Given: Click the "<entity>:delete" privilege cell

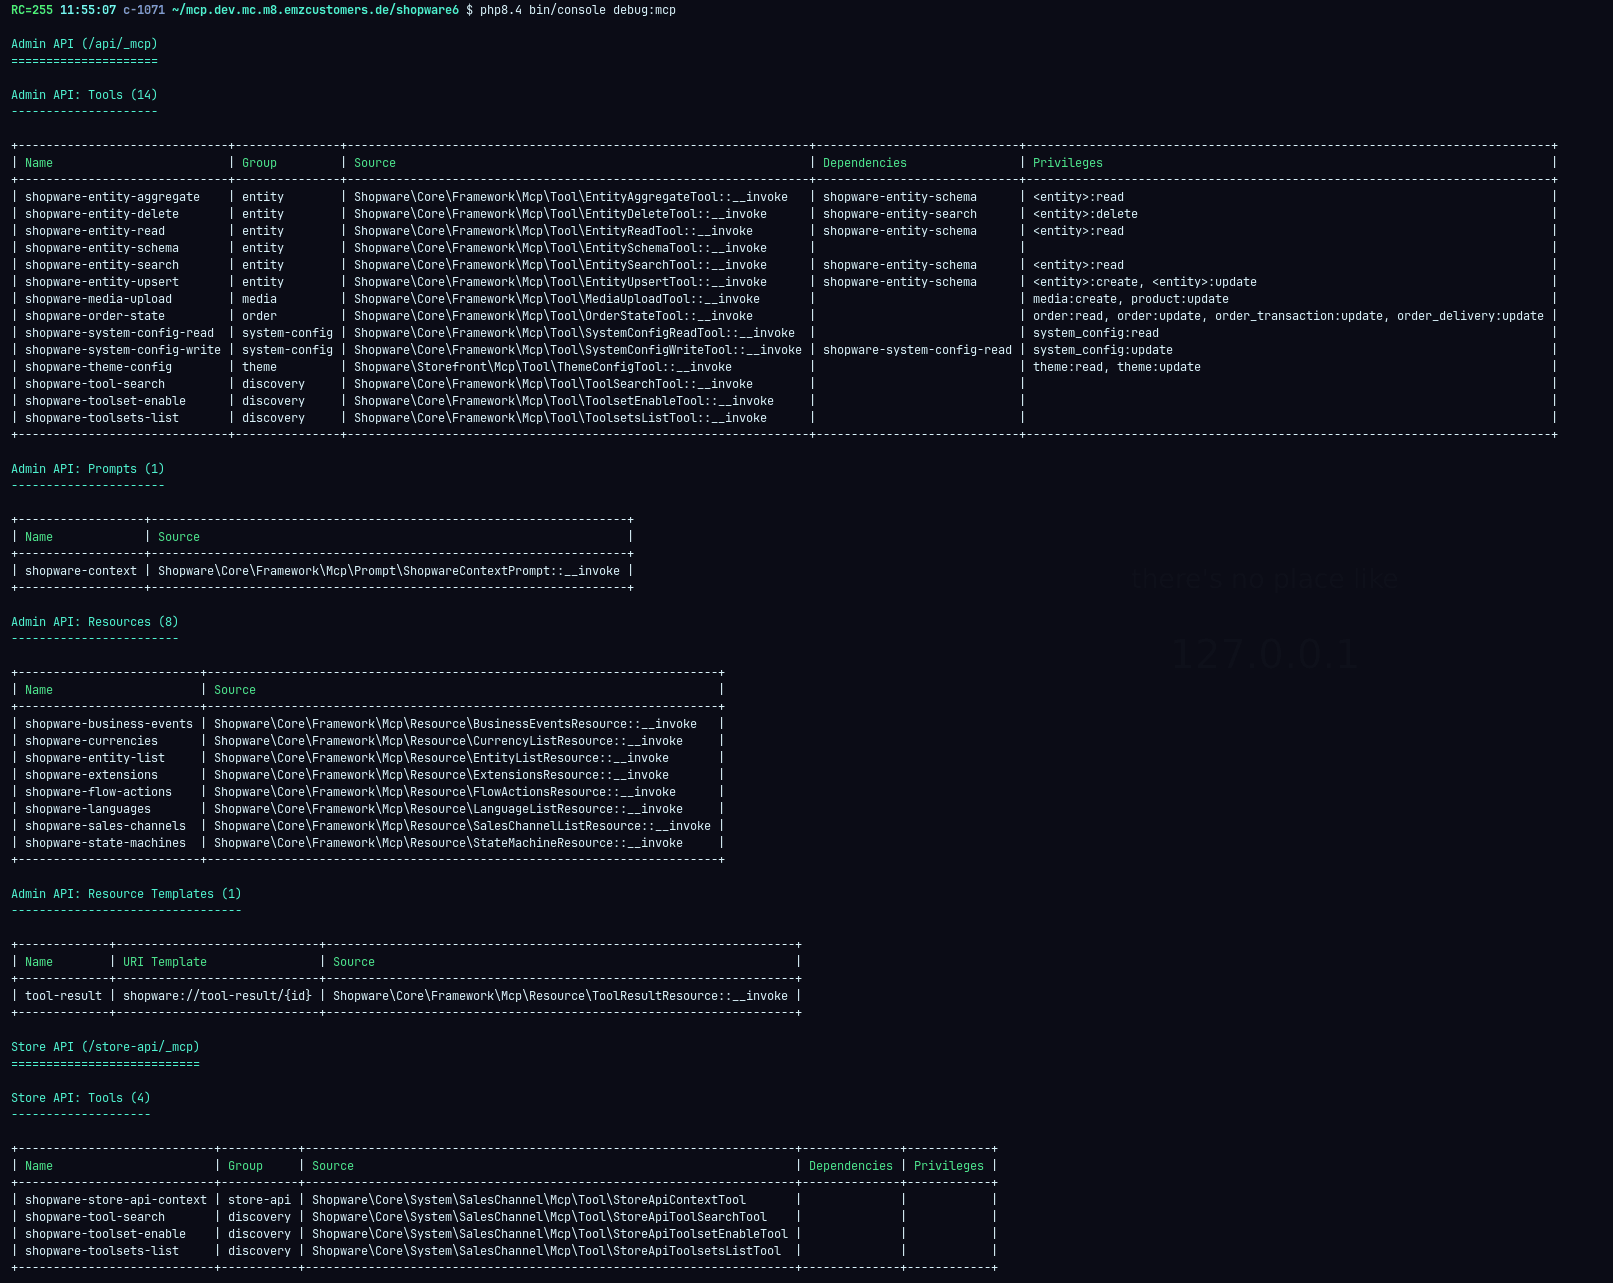Looking at the screenshot, I should [1085, 214].
